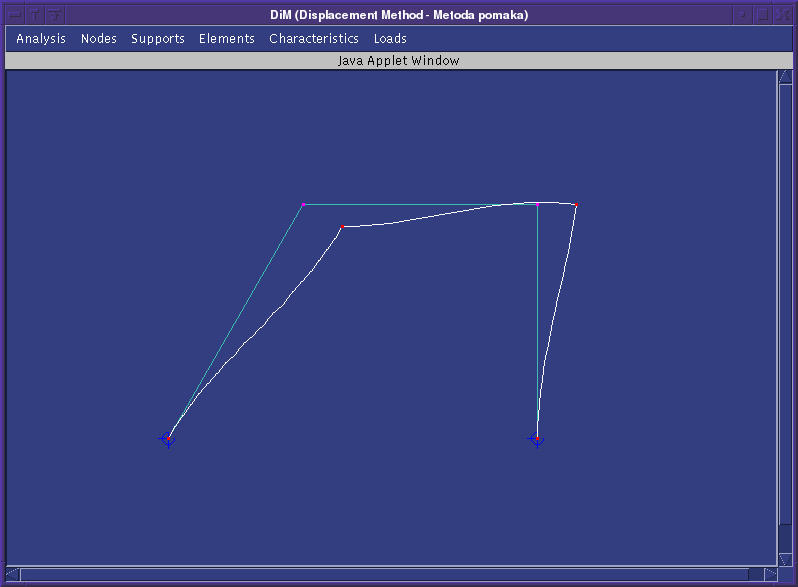Minimize the DiM window
This screenshot has height=587, width=798.
tap(743, 15)
